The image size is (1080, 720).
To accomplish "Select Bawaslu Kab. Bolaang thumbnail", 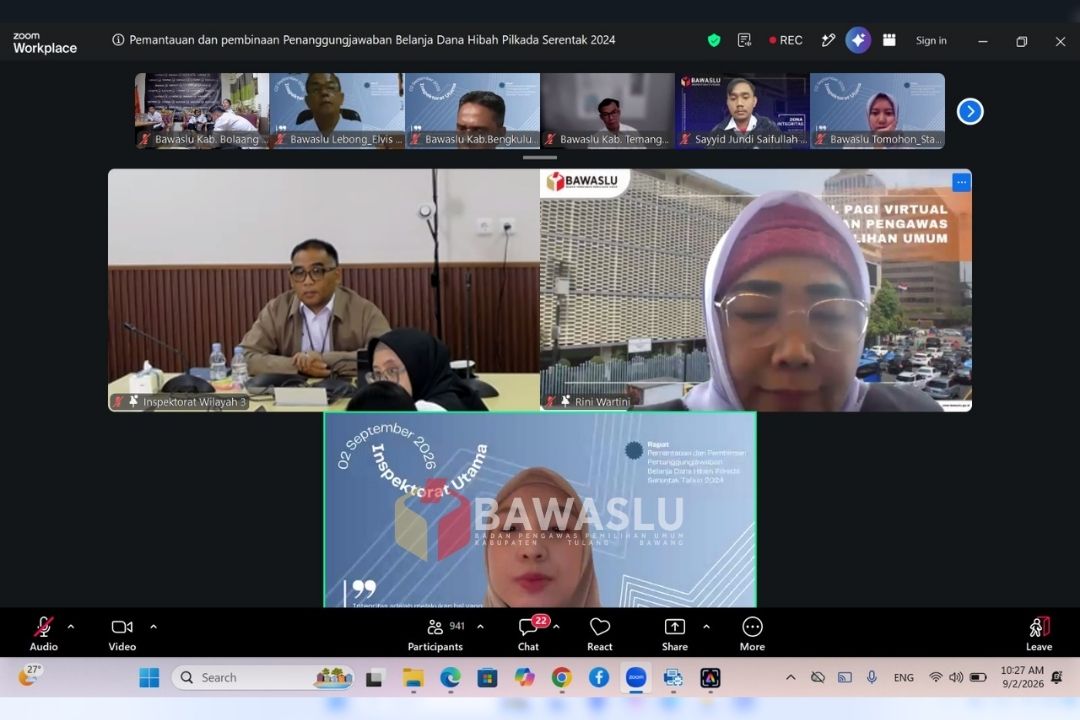I will click(x=202, y=110).
